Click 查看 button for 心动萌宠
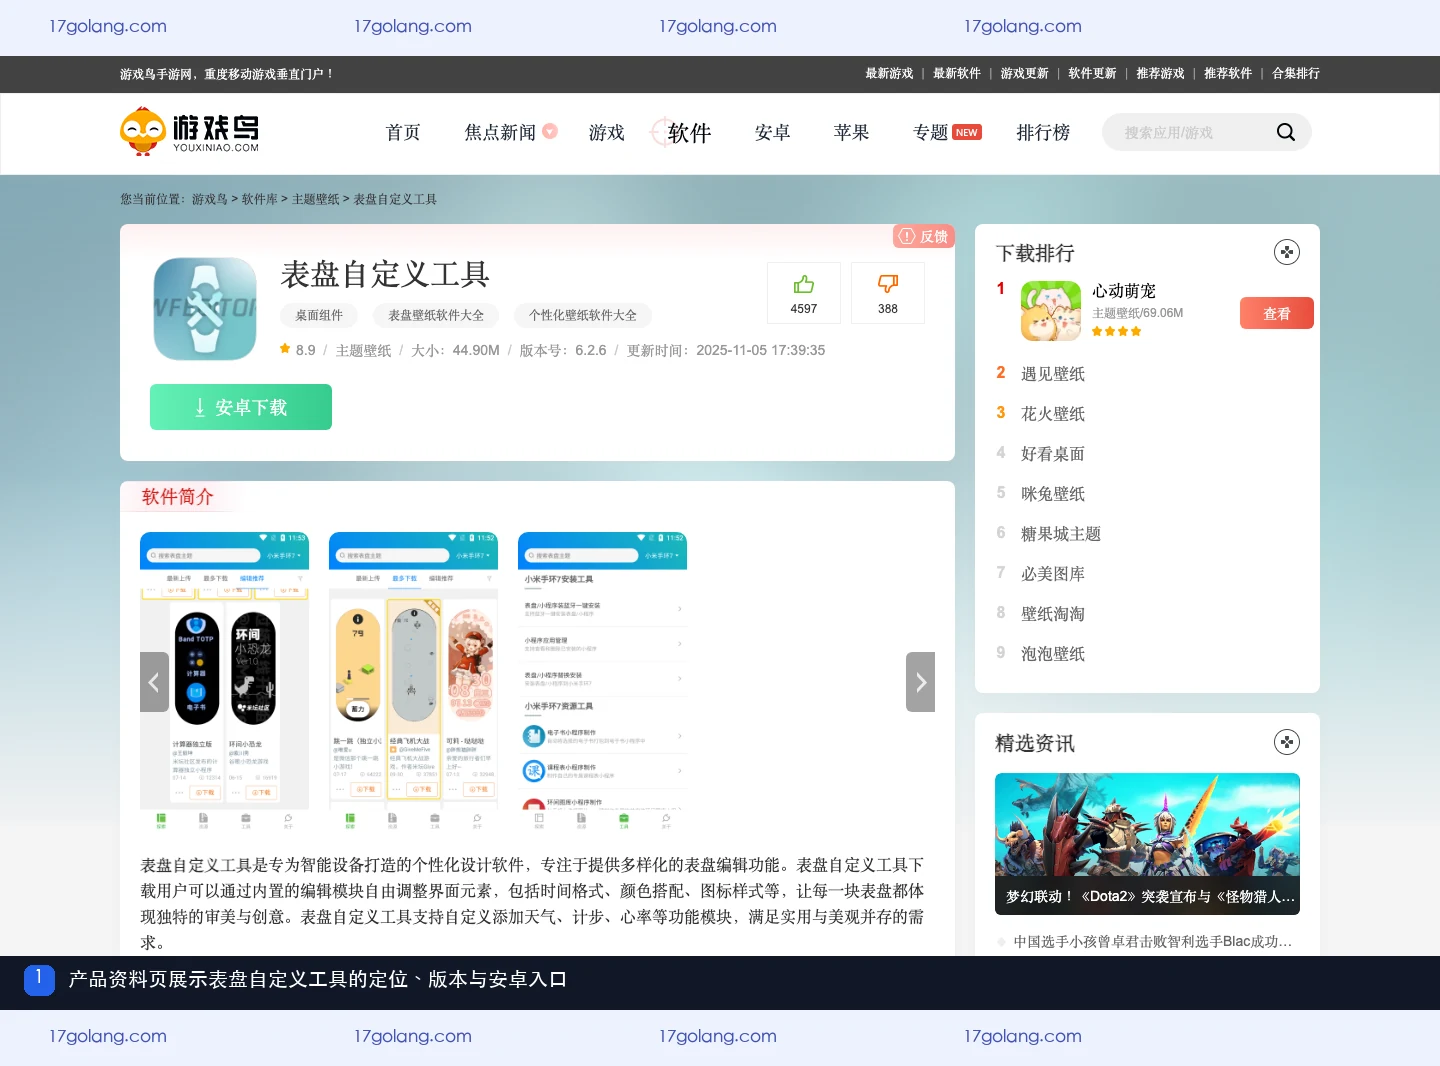The image size is (1440, 1066). [x=1277, y=313]
